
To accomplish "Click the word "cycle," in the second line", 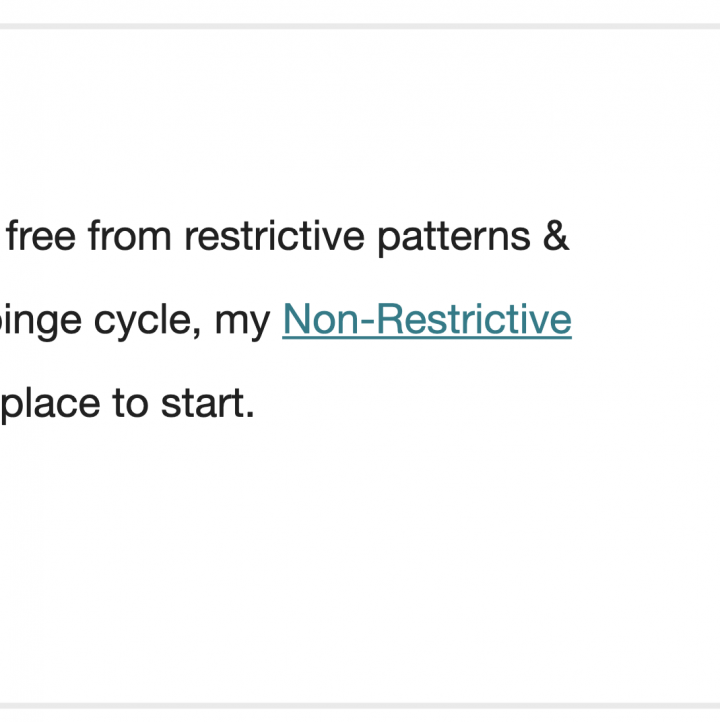I will (147, 322).
